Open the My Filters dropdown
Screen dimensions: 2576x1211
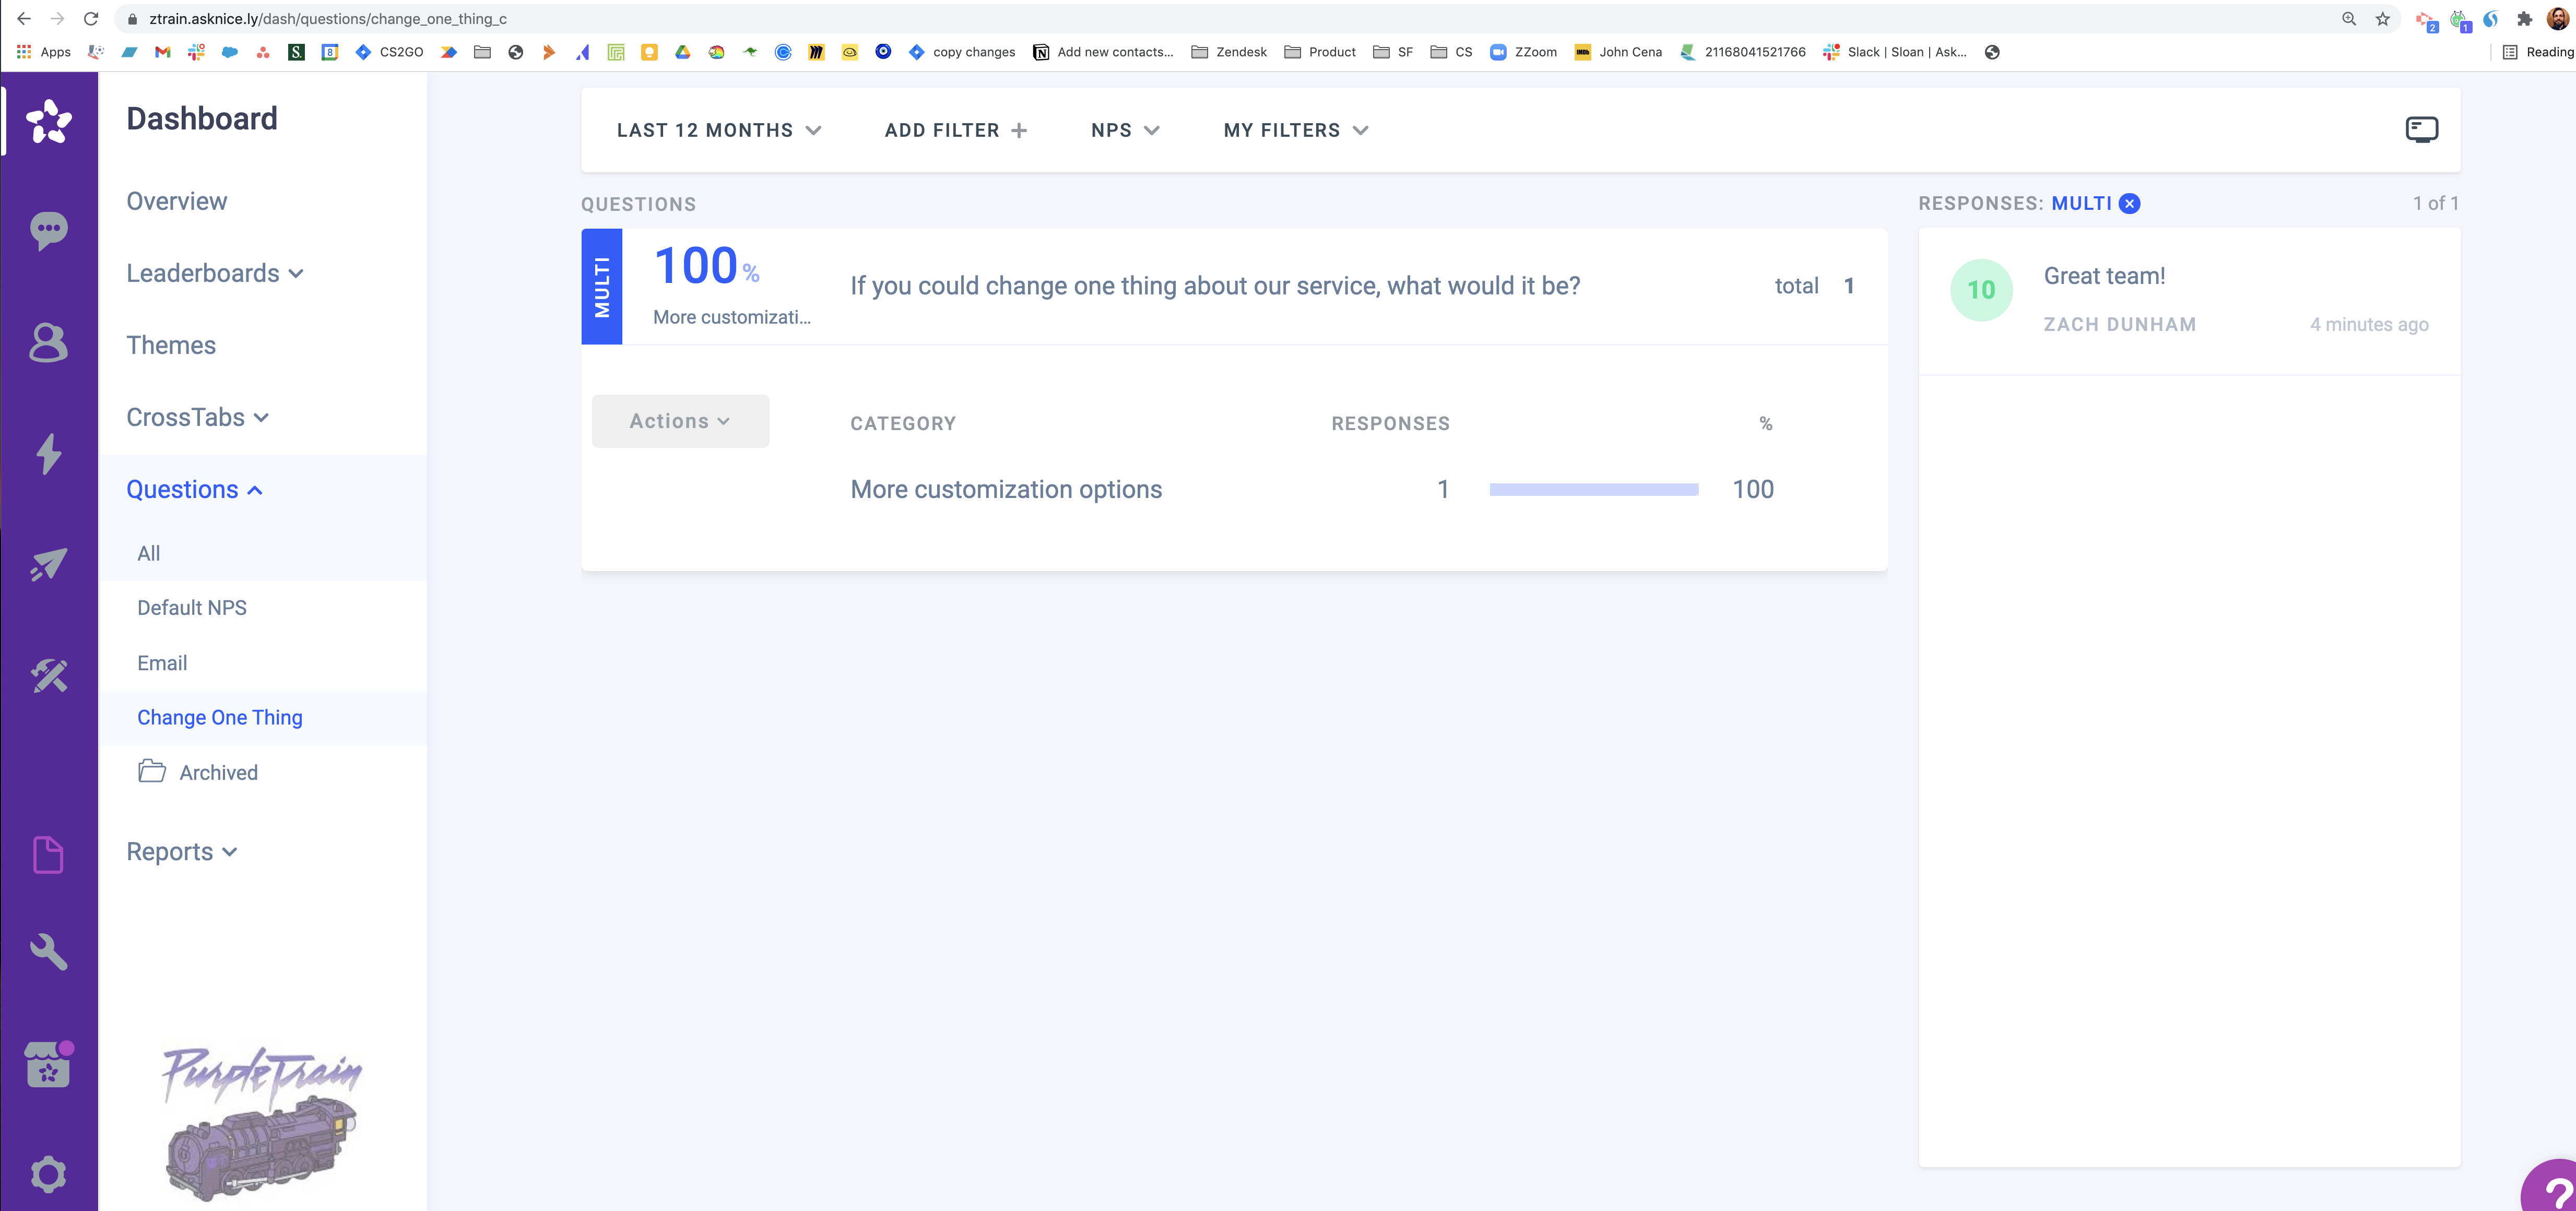point(1295,130)
